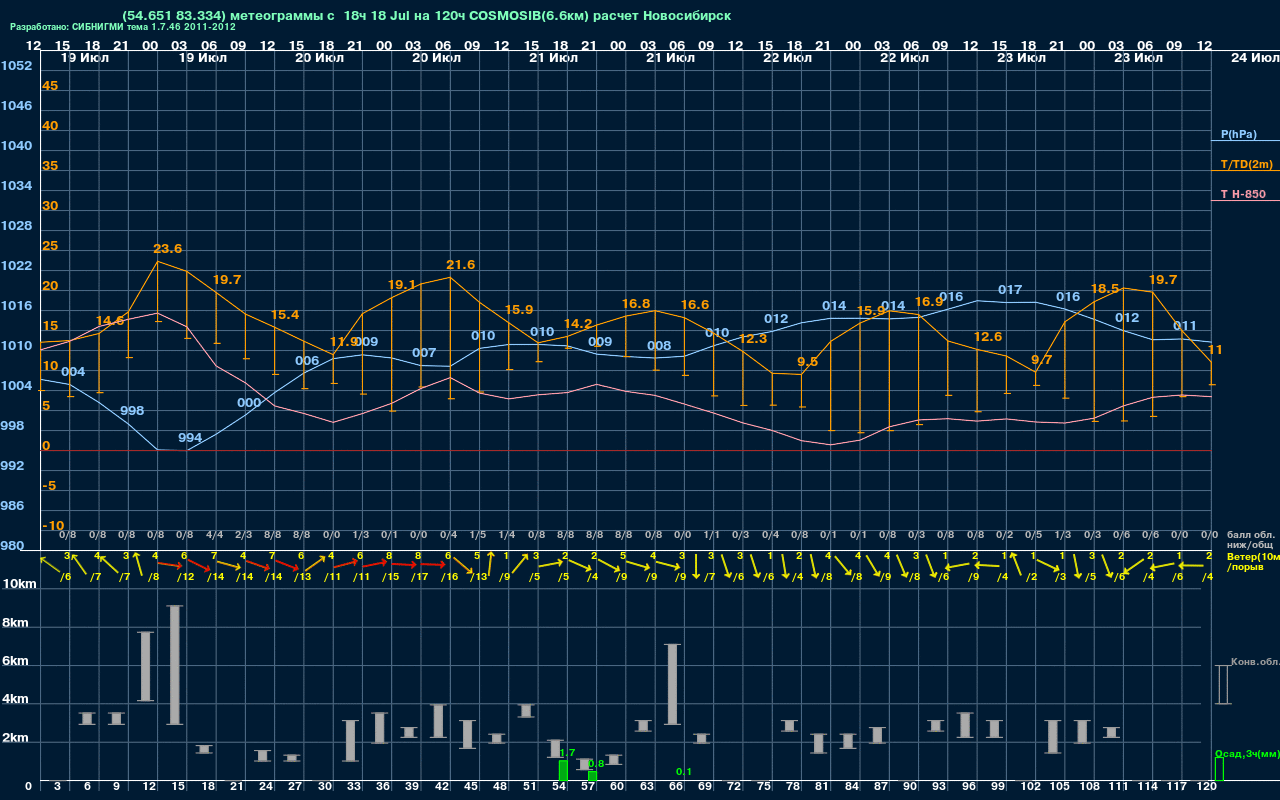This screenshot has height=800, width=1280.
Task: Click the 000 pressure label
Action: click(249, 403)
